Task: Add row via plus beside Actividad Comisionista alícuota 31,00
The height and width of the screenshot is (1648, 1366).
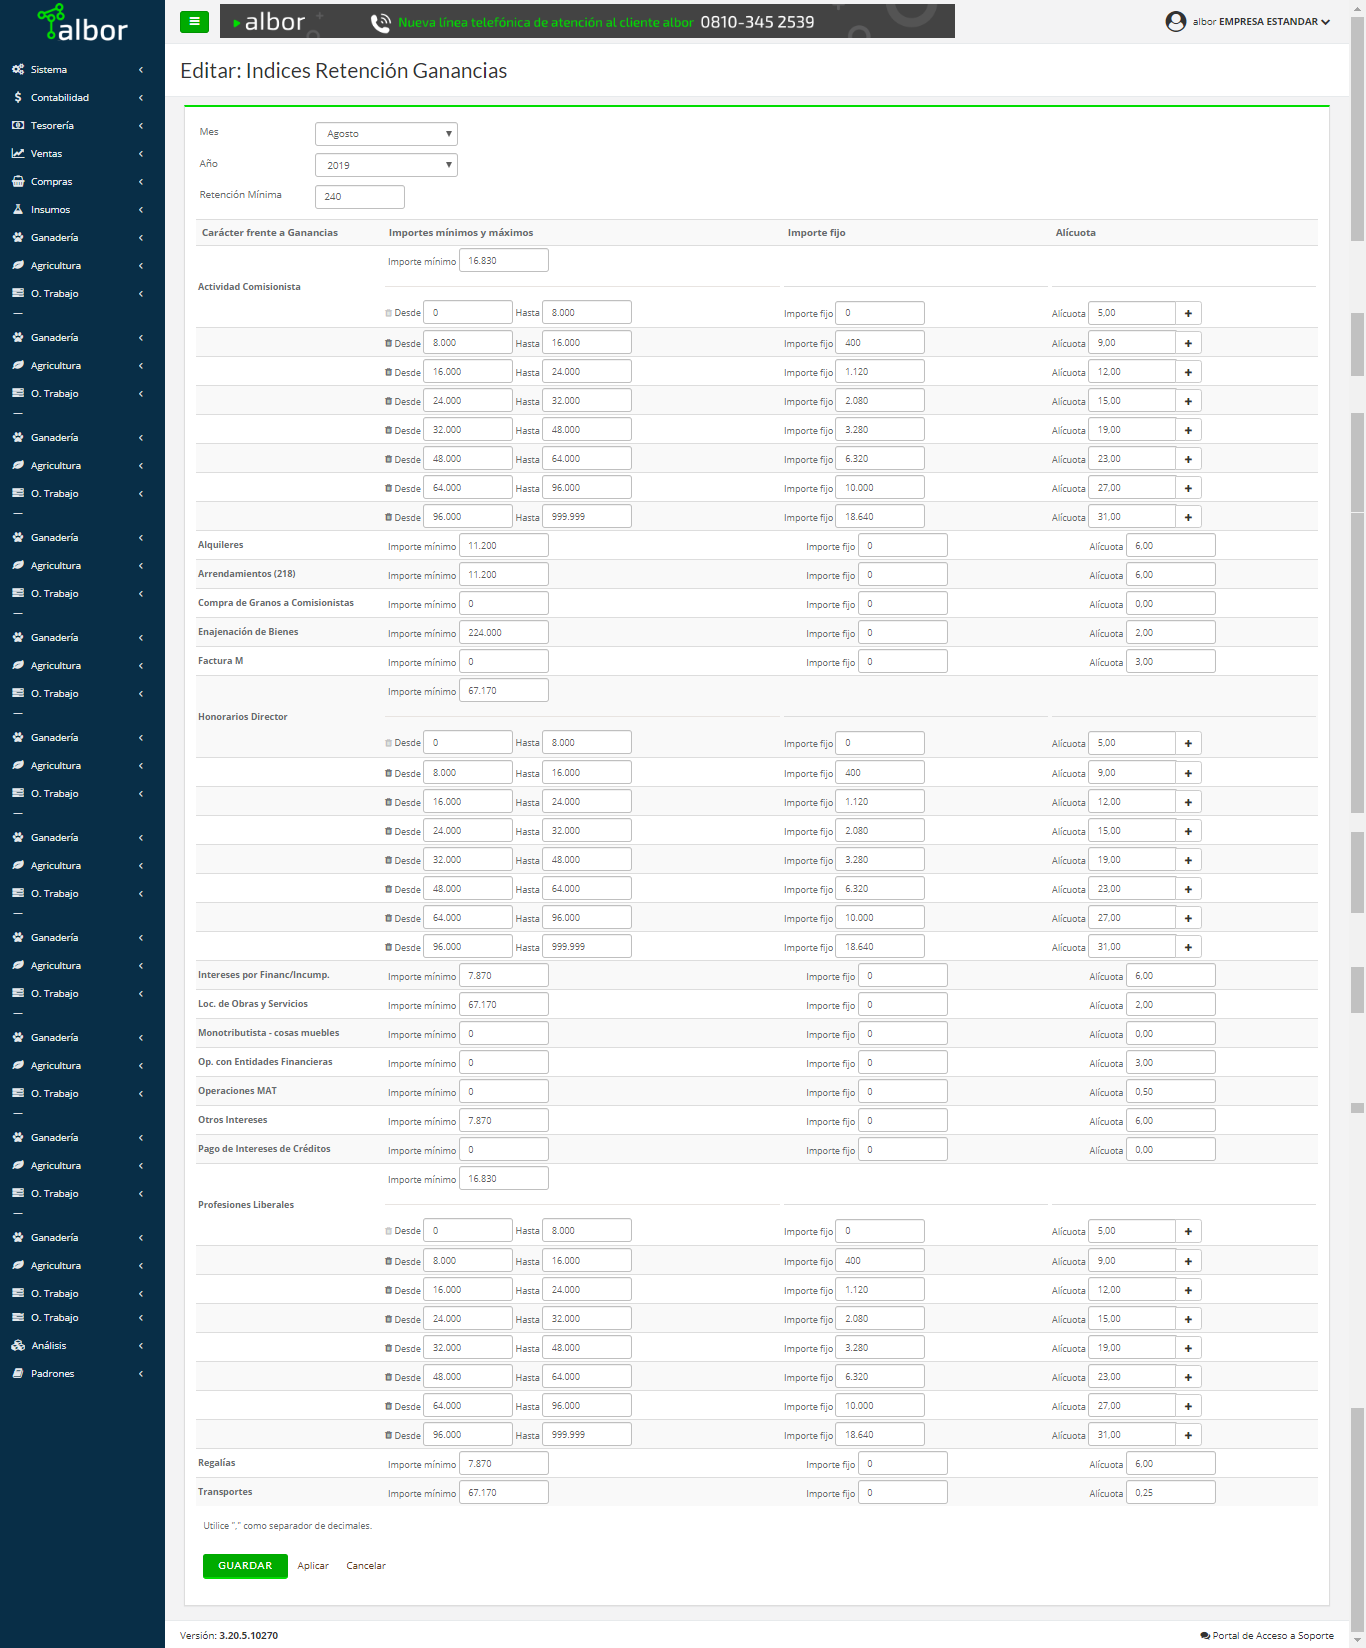Action: pos(1188,517)
